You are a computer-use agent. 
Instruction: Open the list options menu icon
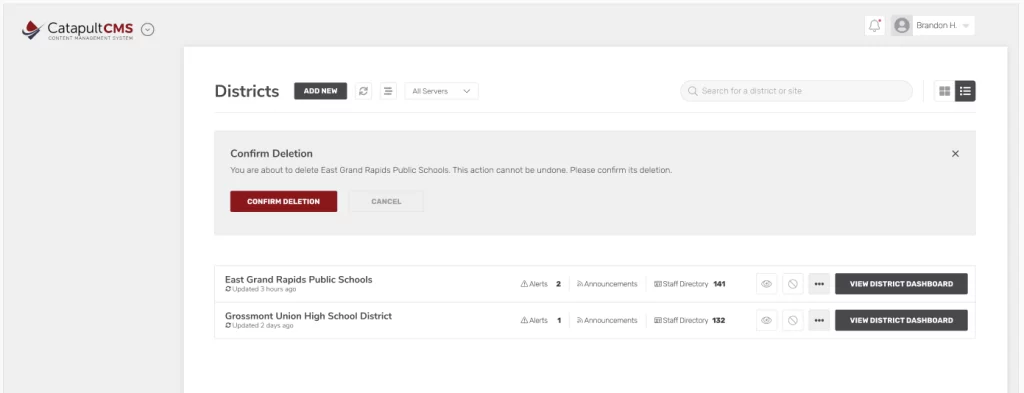pos(388,91)
